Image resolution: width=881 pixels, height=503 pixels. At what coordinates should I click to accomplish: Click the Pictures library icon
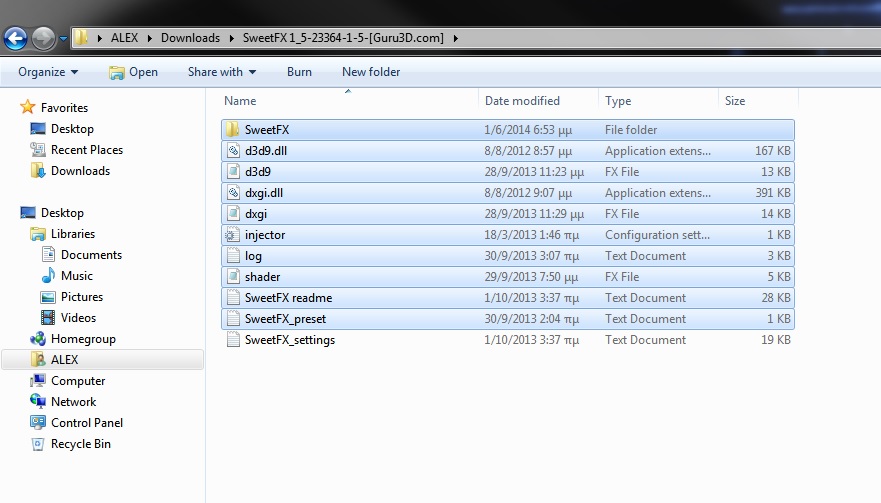(48, 297)
